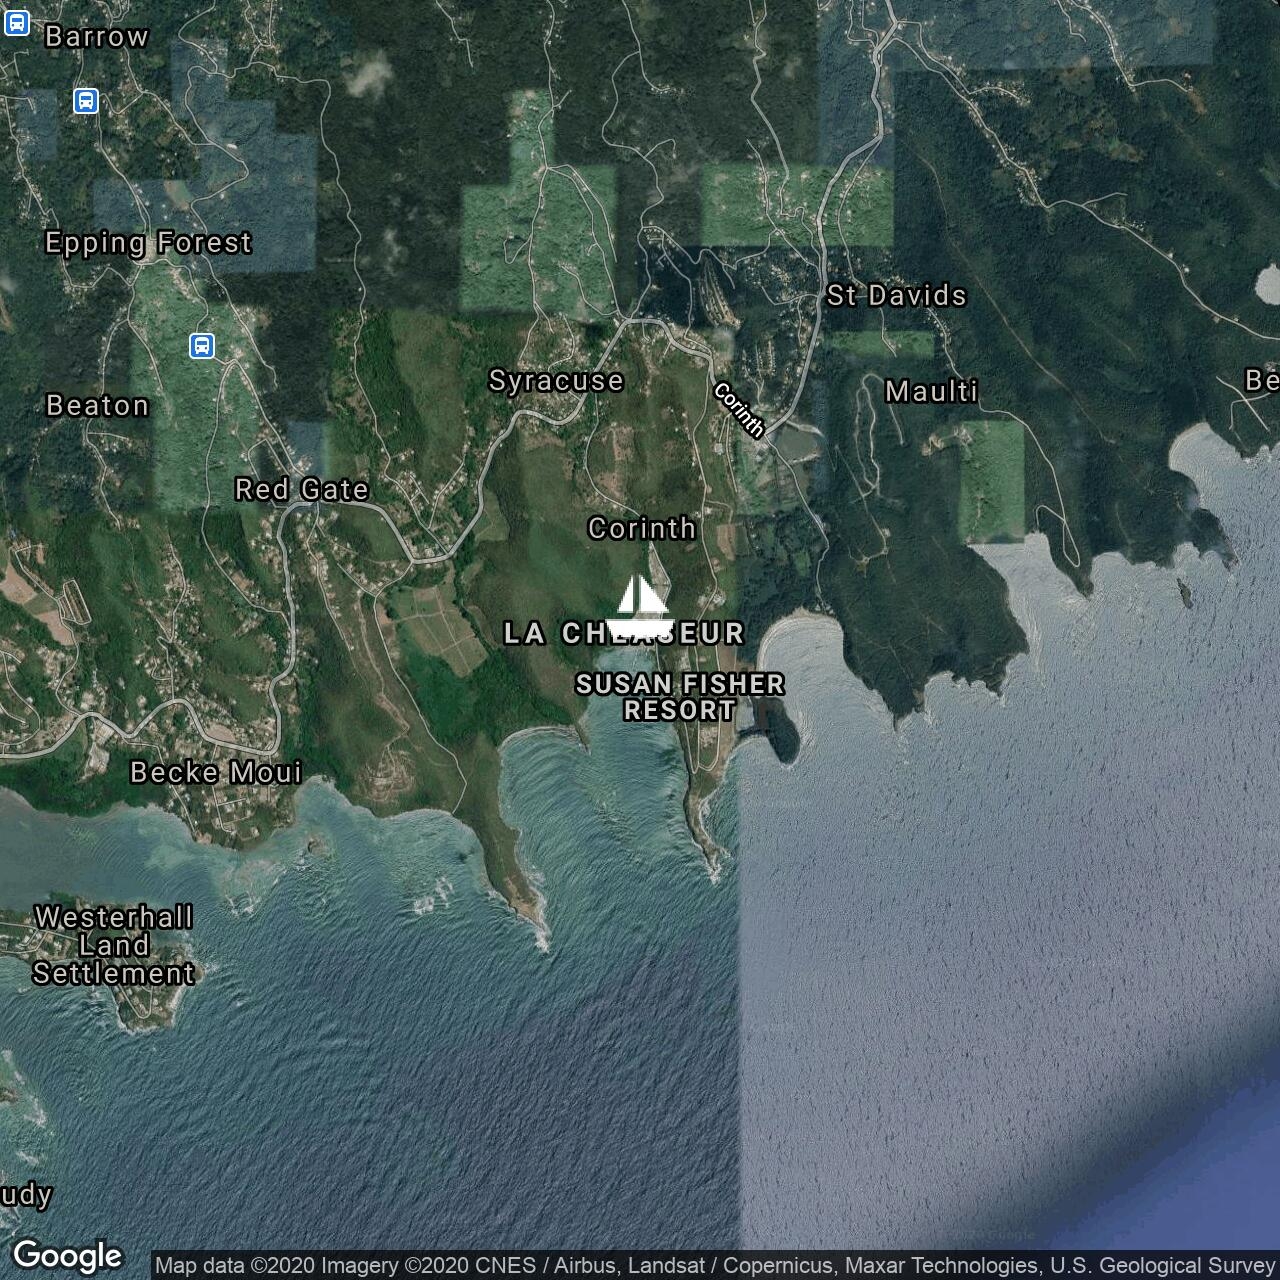Select Westerhall Land Settlement label

(113, 945)
